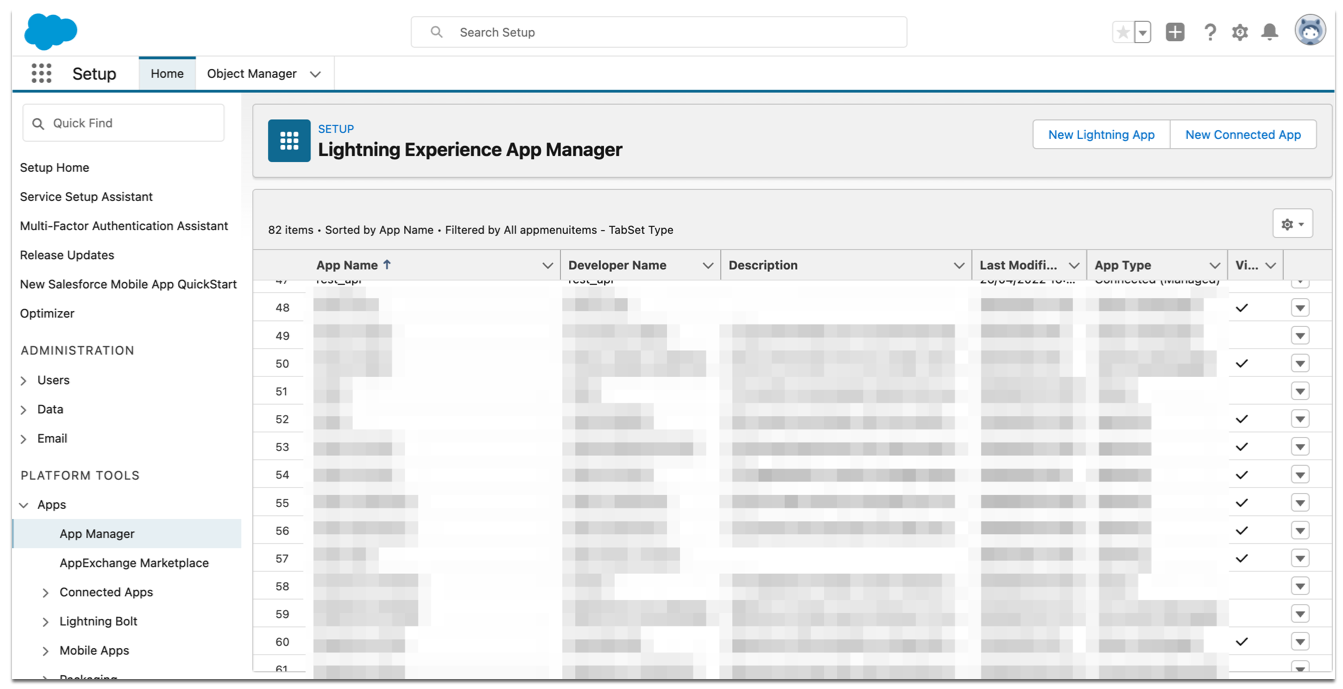Open the user profile avatar
1343x689 pixels.
tap(1310, 31)
